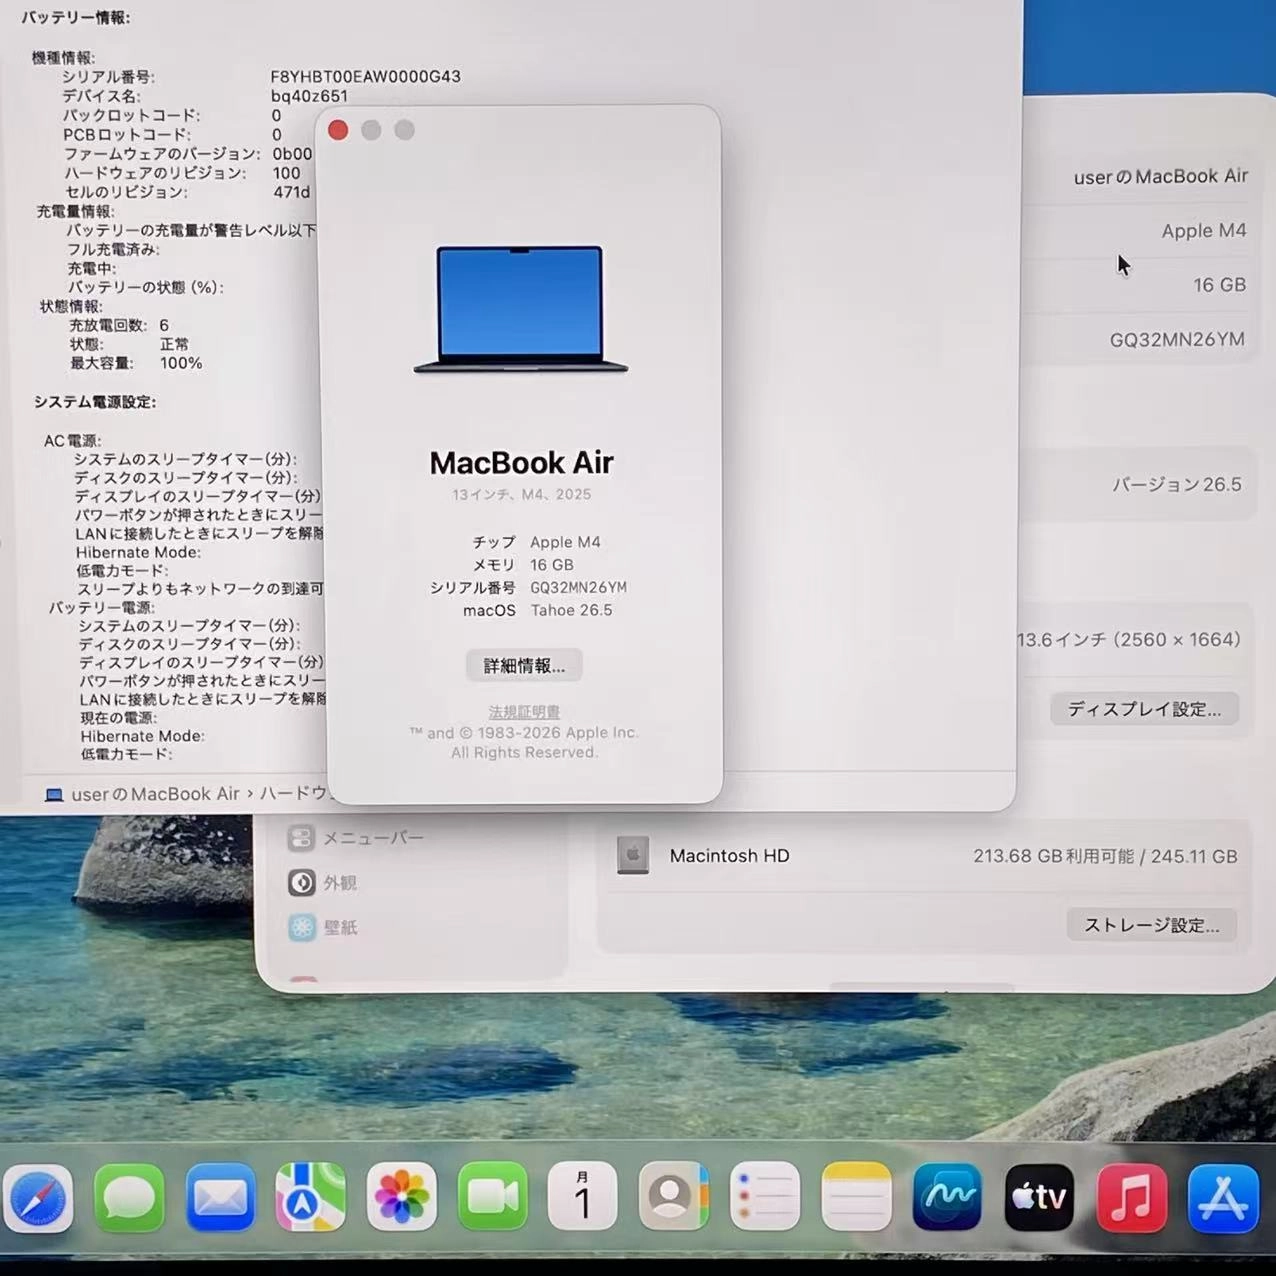Select 外観 in Settings sidebar

pyautogui.click(x=340, y=883)
